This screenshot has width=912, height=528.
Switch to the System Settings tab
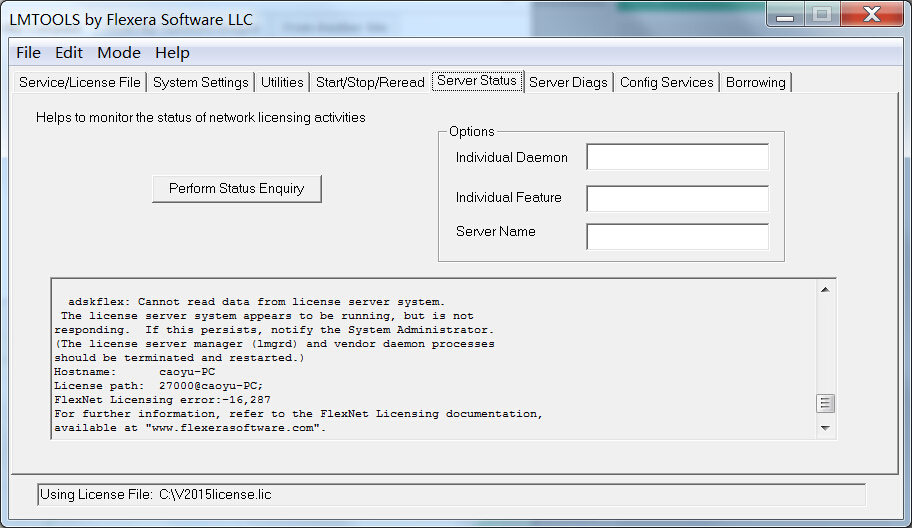201,83
